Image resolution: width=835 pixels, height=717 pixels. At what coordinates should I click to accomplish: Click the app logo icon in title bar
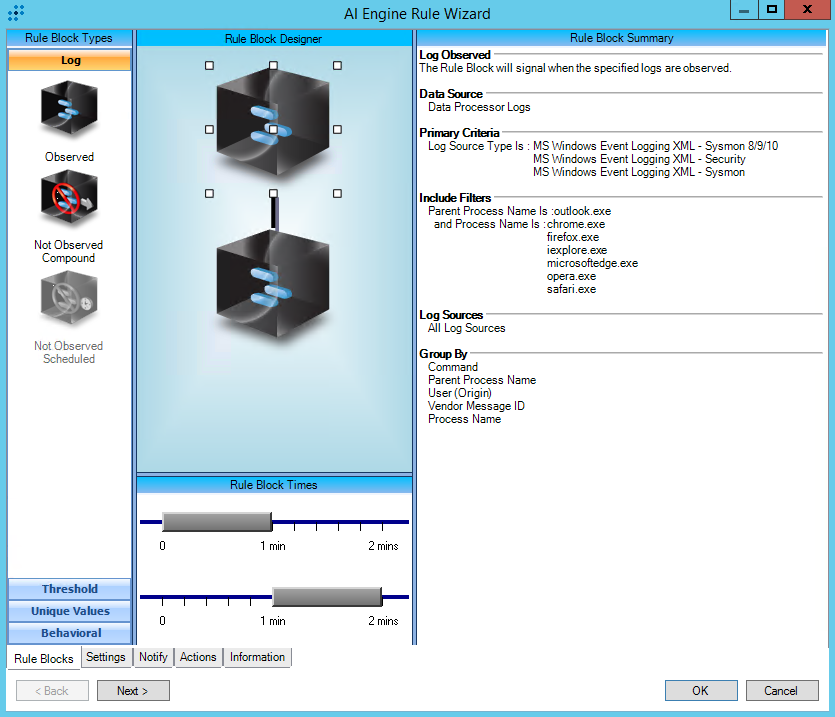15,13
